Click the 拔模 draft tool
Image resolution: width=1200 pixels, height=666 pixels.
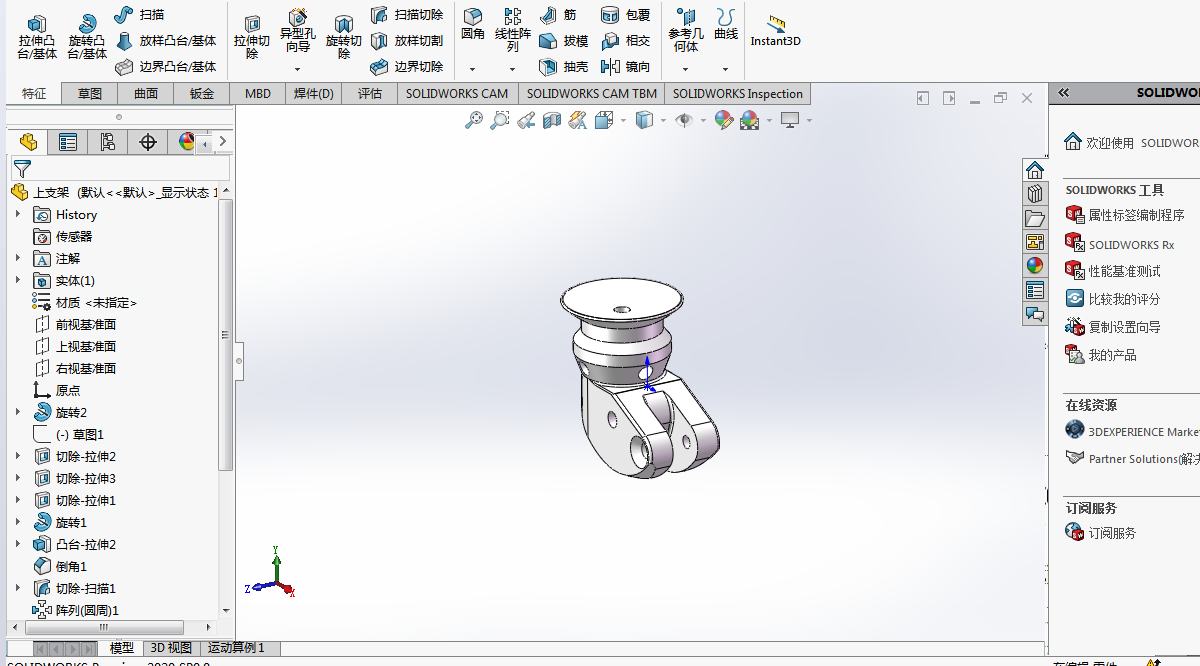563,41
